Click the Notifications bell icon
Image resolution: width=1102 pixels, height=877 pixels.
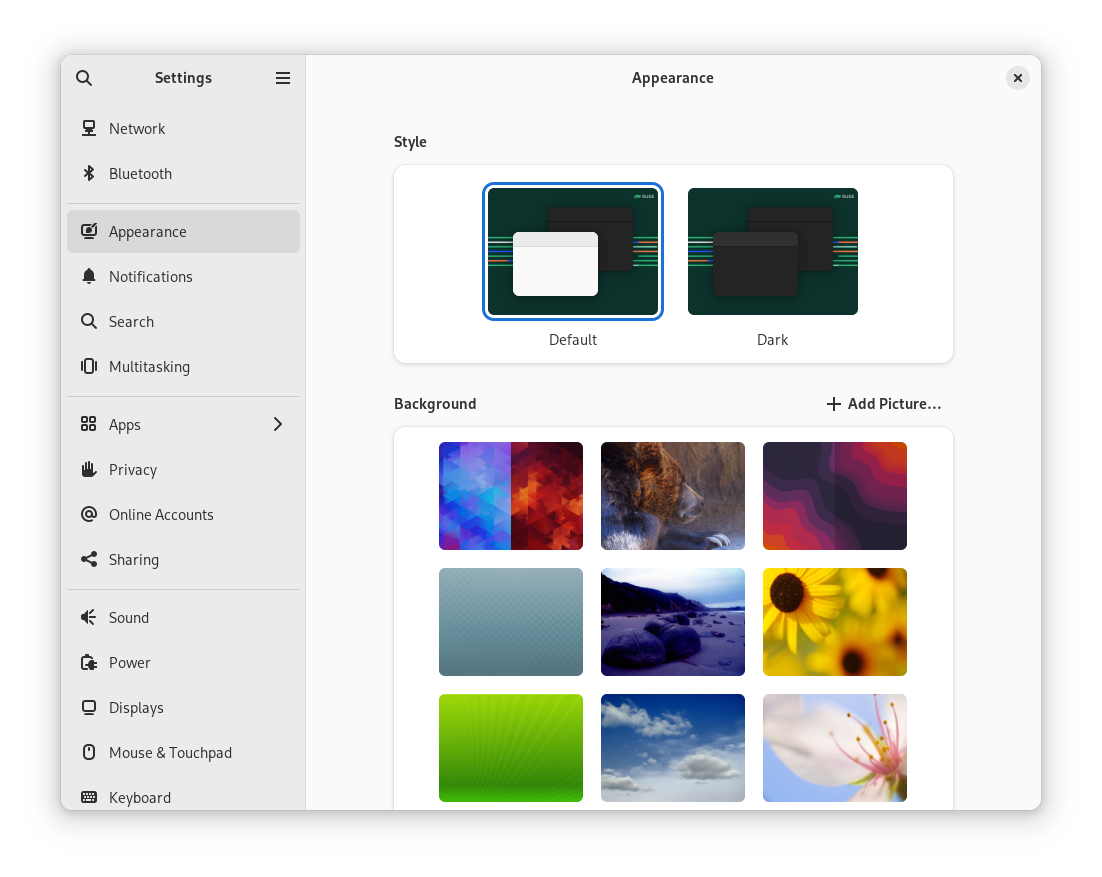[x=89, y=277]
